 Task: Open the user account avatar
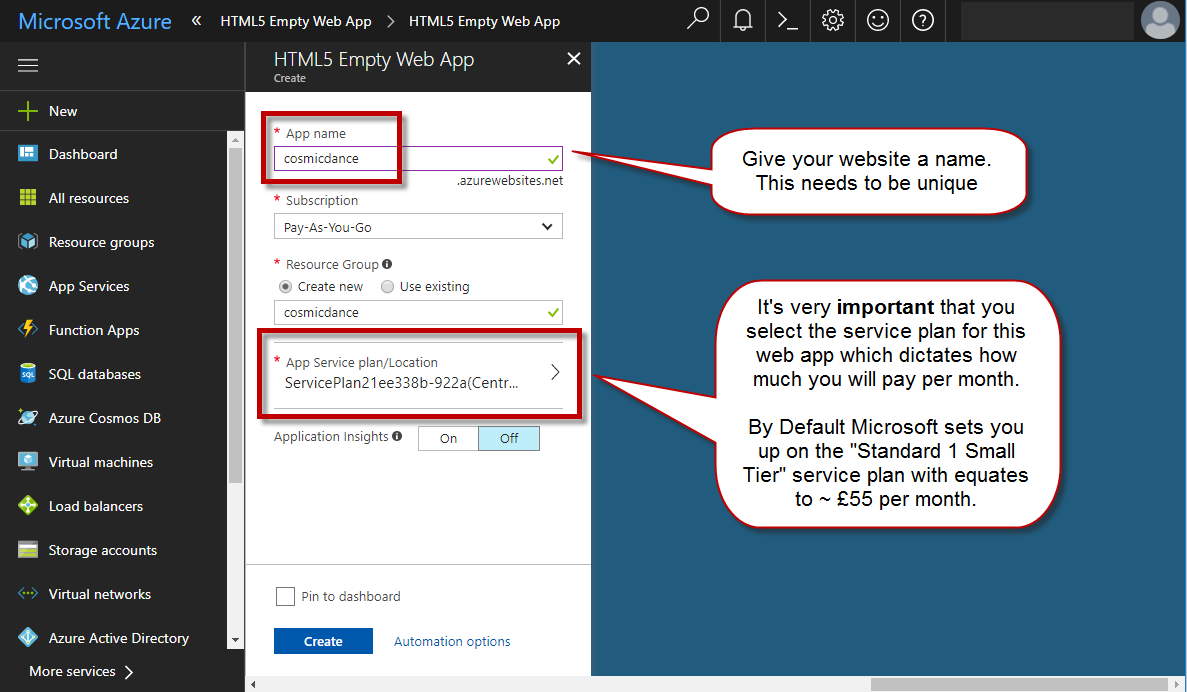tap(1160, 20)
